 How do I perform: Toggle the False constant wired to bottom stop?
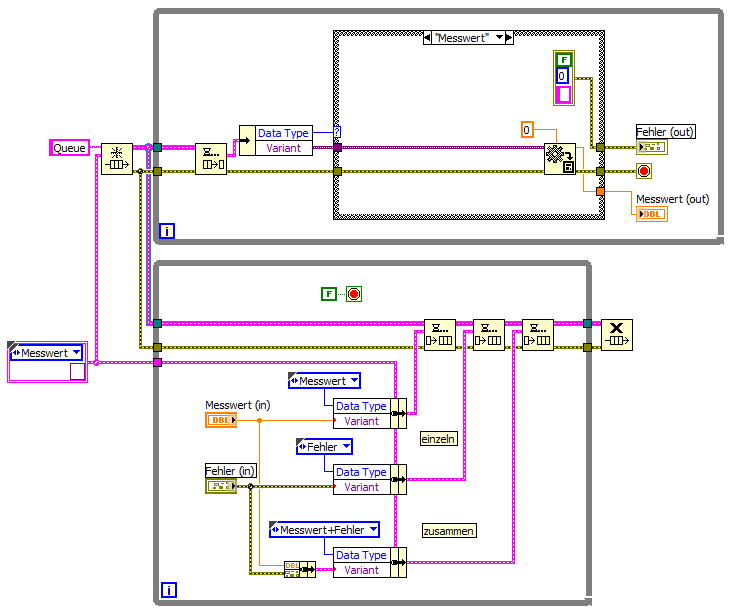point(329,294)
